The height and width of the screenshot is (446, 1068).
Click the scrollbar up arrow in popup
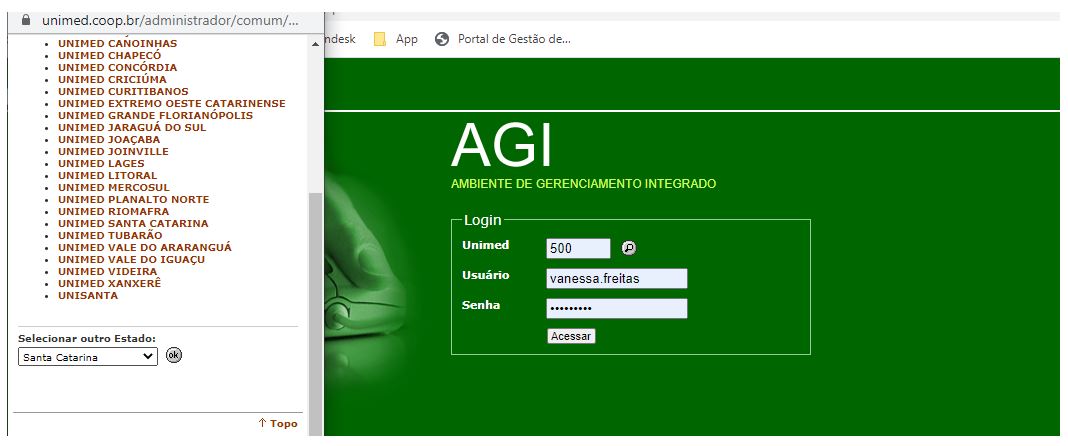[315, 44]
